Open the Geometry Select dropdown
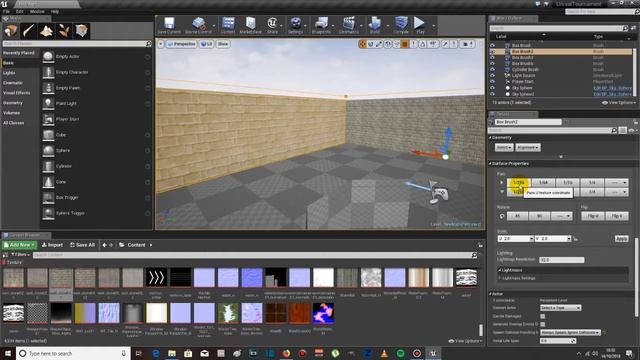The height and width of the screenshot is (360, 640). pos(504,147)
